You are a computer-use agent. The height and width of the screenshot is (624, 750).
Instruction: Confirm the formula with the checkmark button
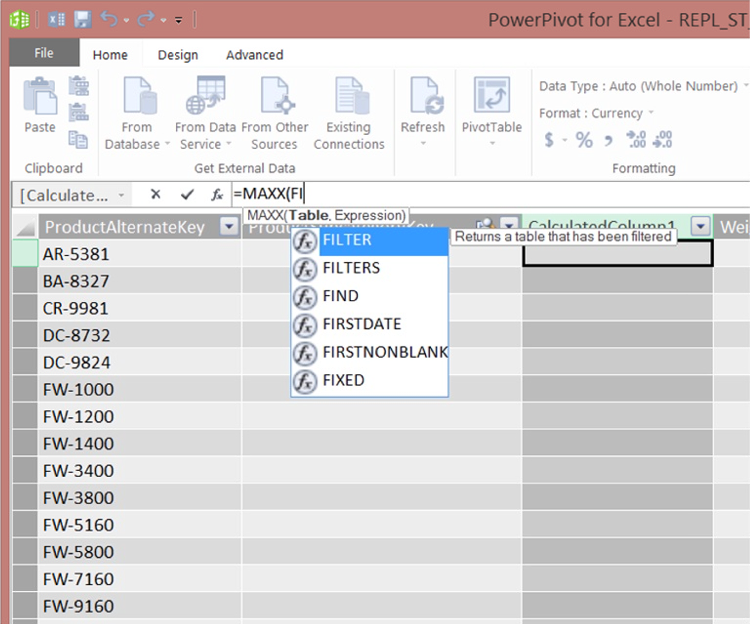187,195
